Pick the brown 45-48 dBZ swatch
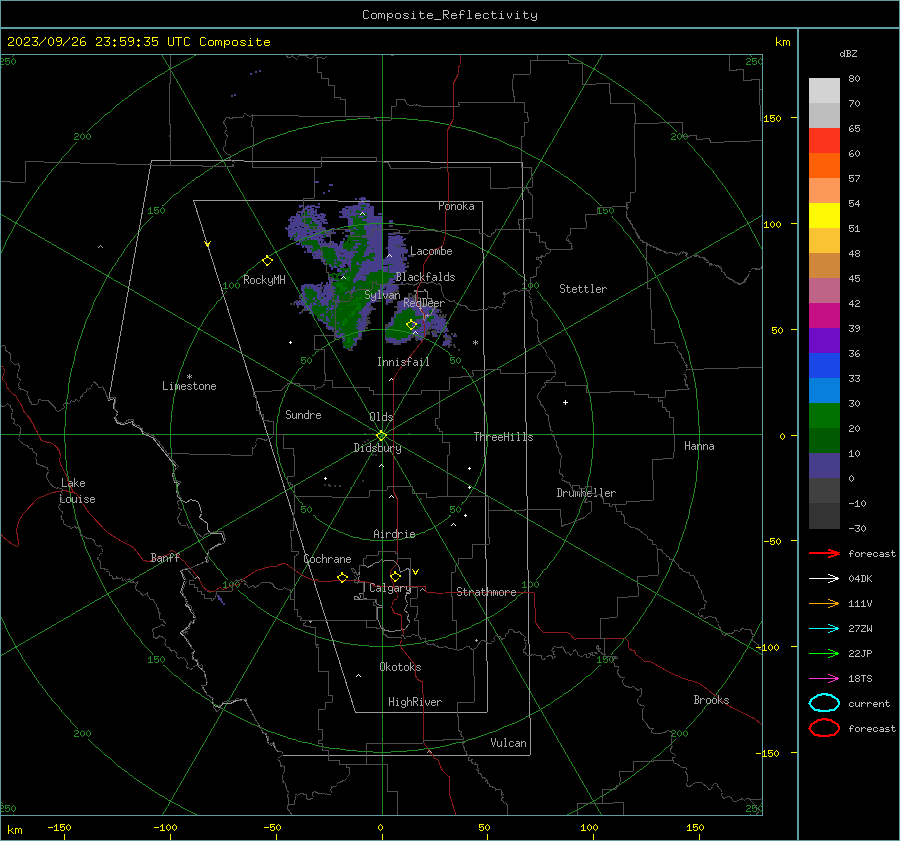This screenshot has height=841, width=900. click(824, 265)
